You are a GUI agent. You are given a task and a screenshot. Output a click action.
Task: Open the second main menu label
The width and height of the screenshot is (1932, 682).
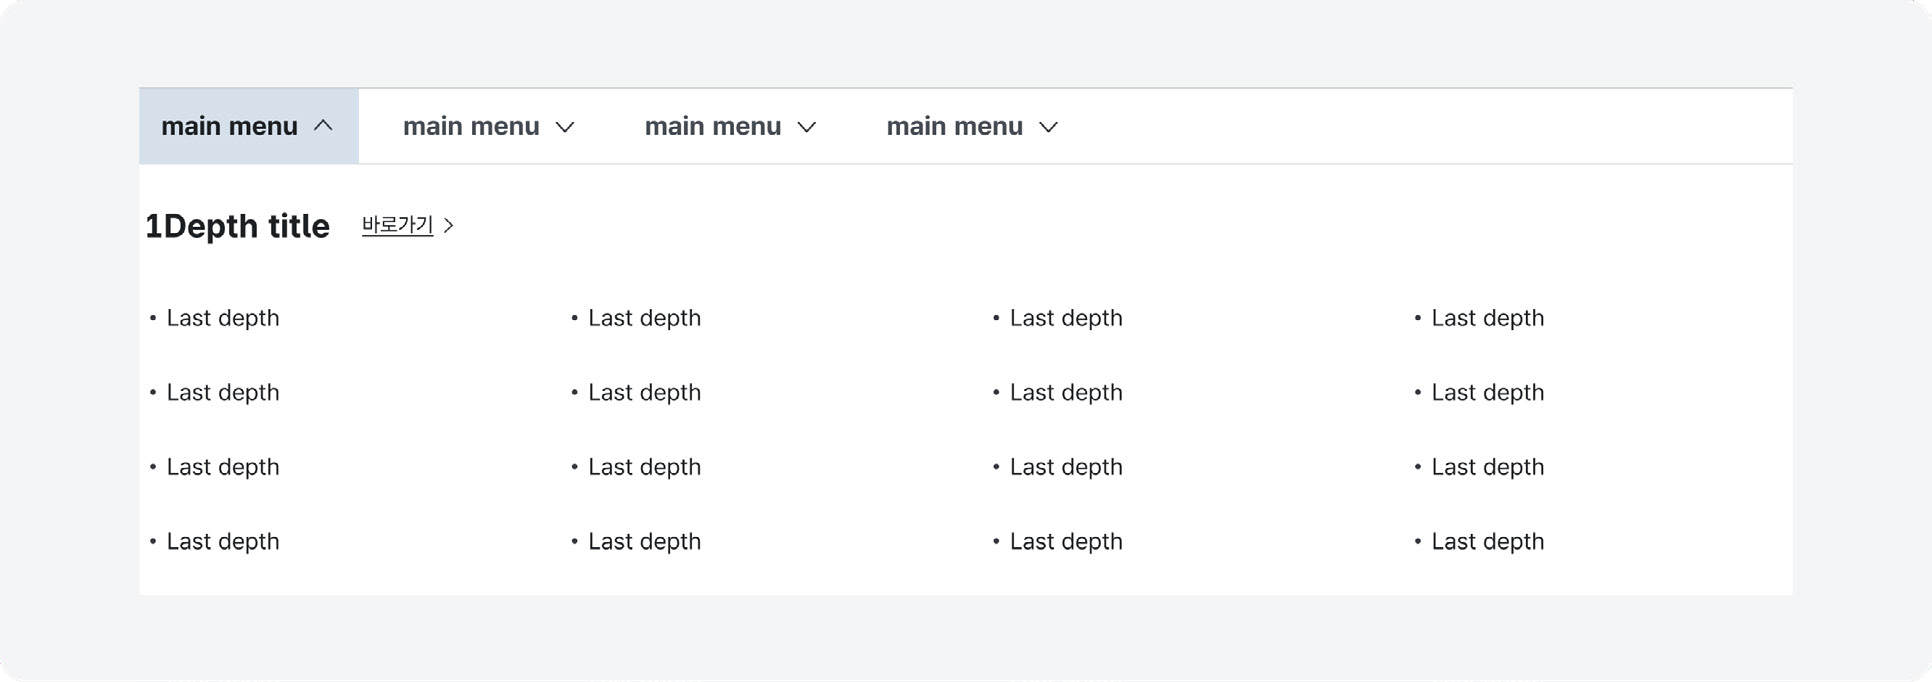point(471,126)
